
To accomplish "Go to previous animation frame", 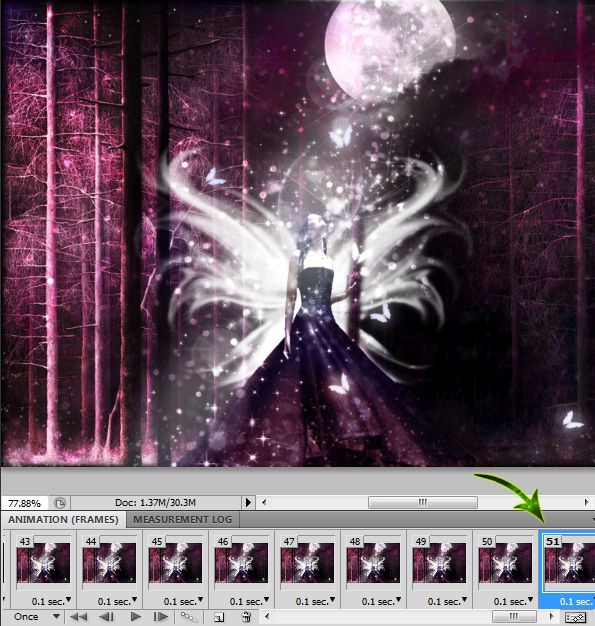I will (x=106, y=617).
